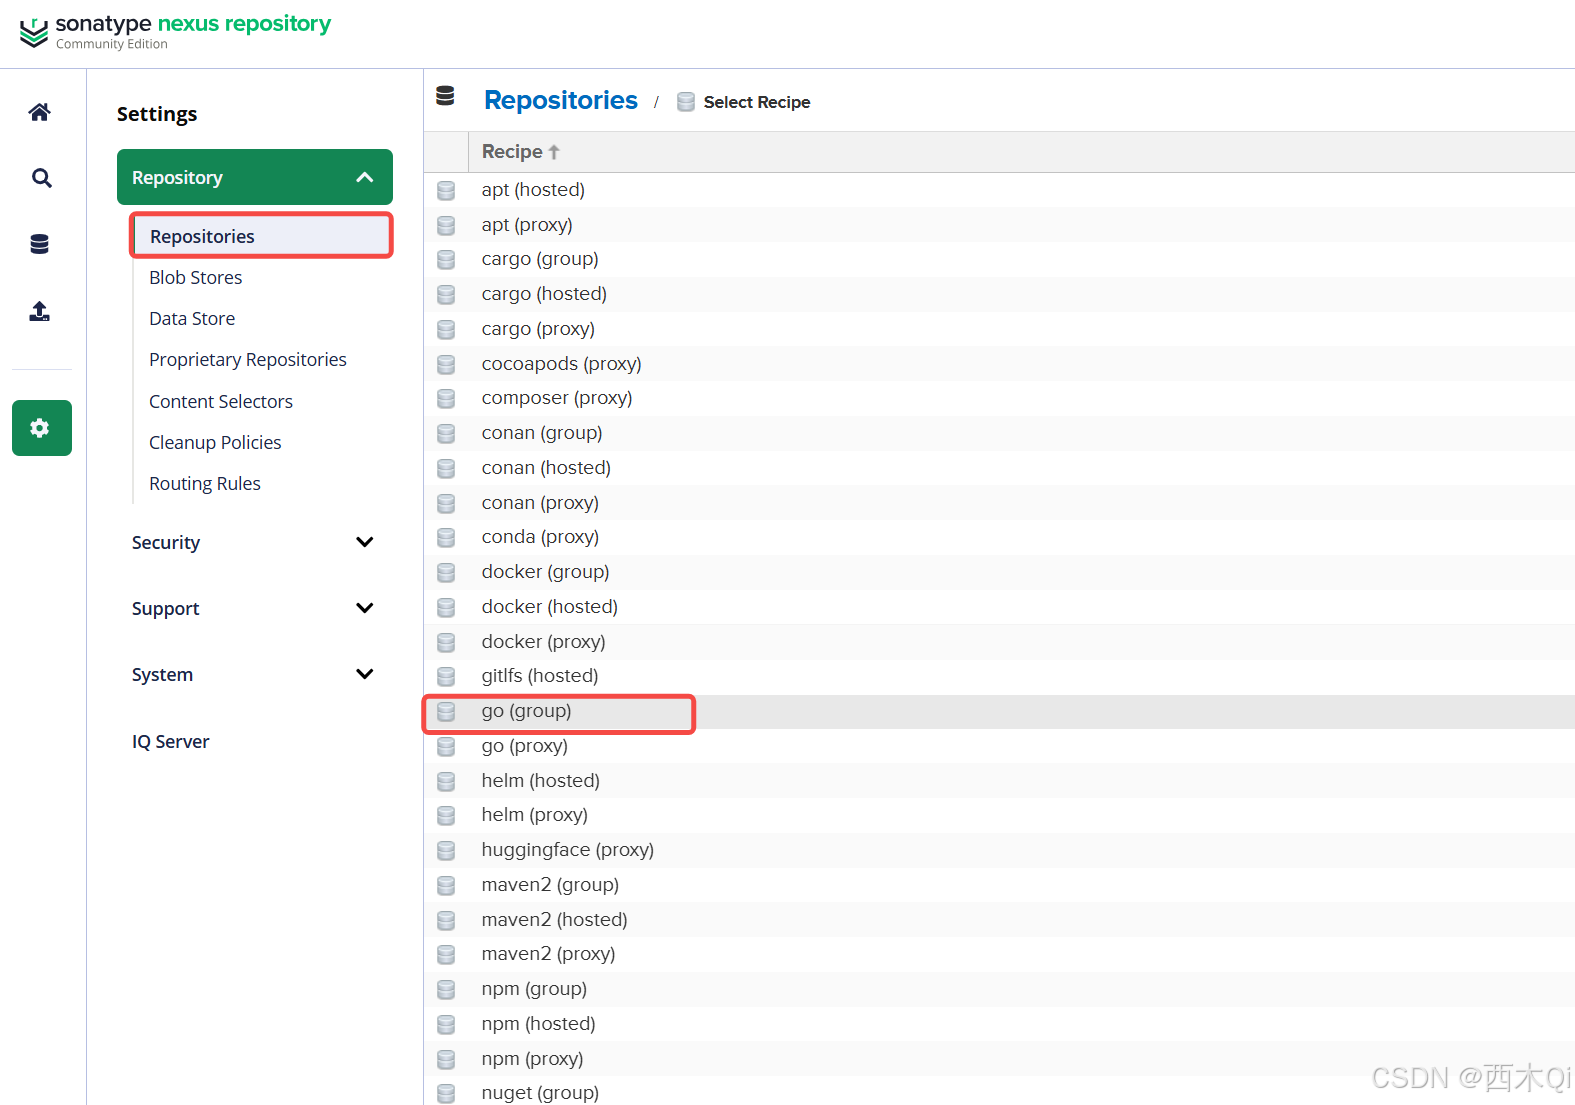
Task: Open the Upload icon in sidebar
Action: (40, 311)
